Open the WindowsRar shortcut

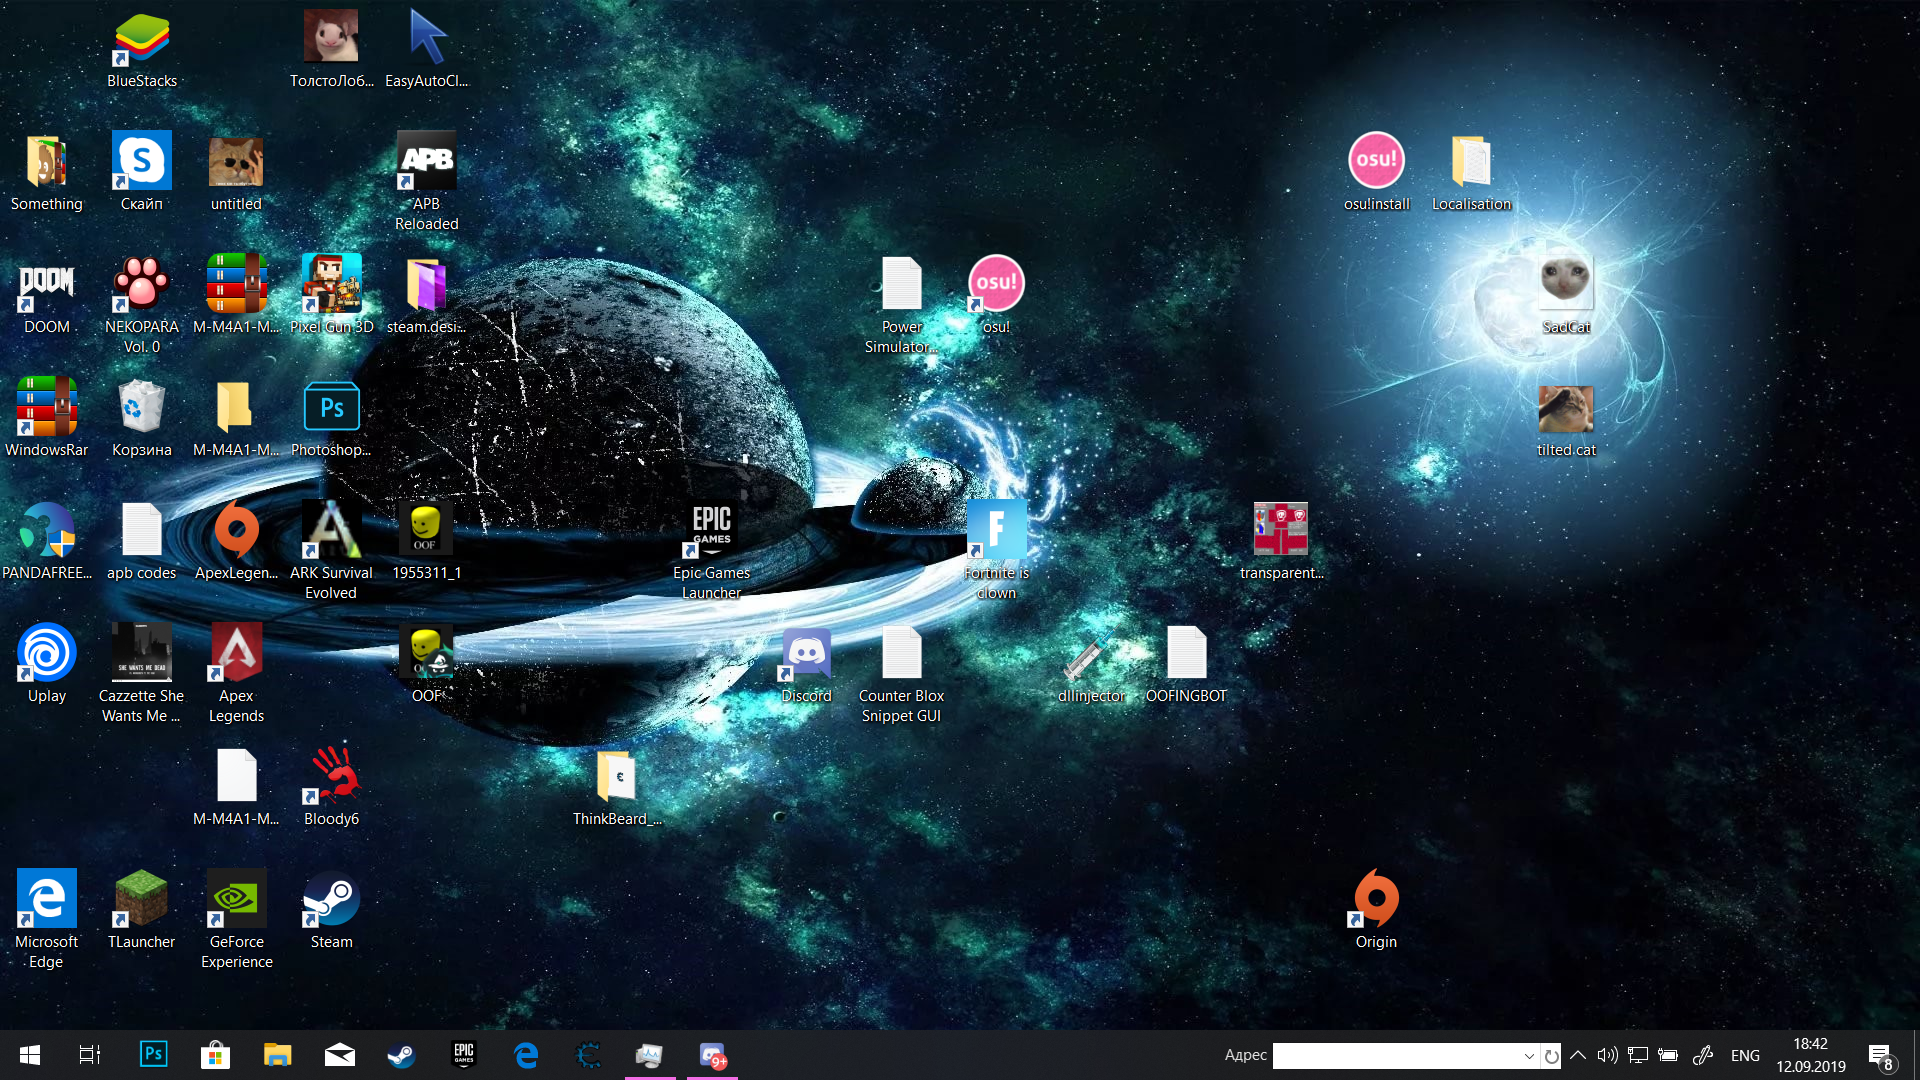(47, 419)
